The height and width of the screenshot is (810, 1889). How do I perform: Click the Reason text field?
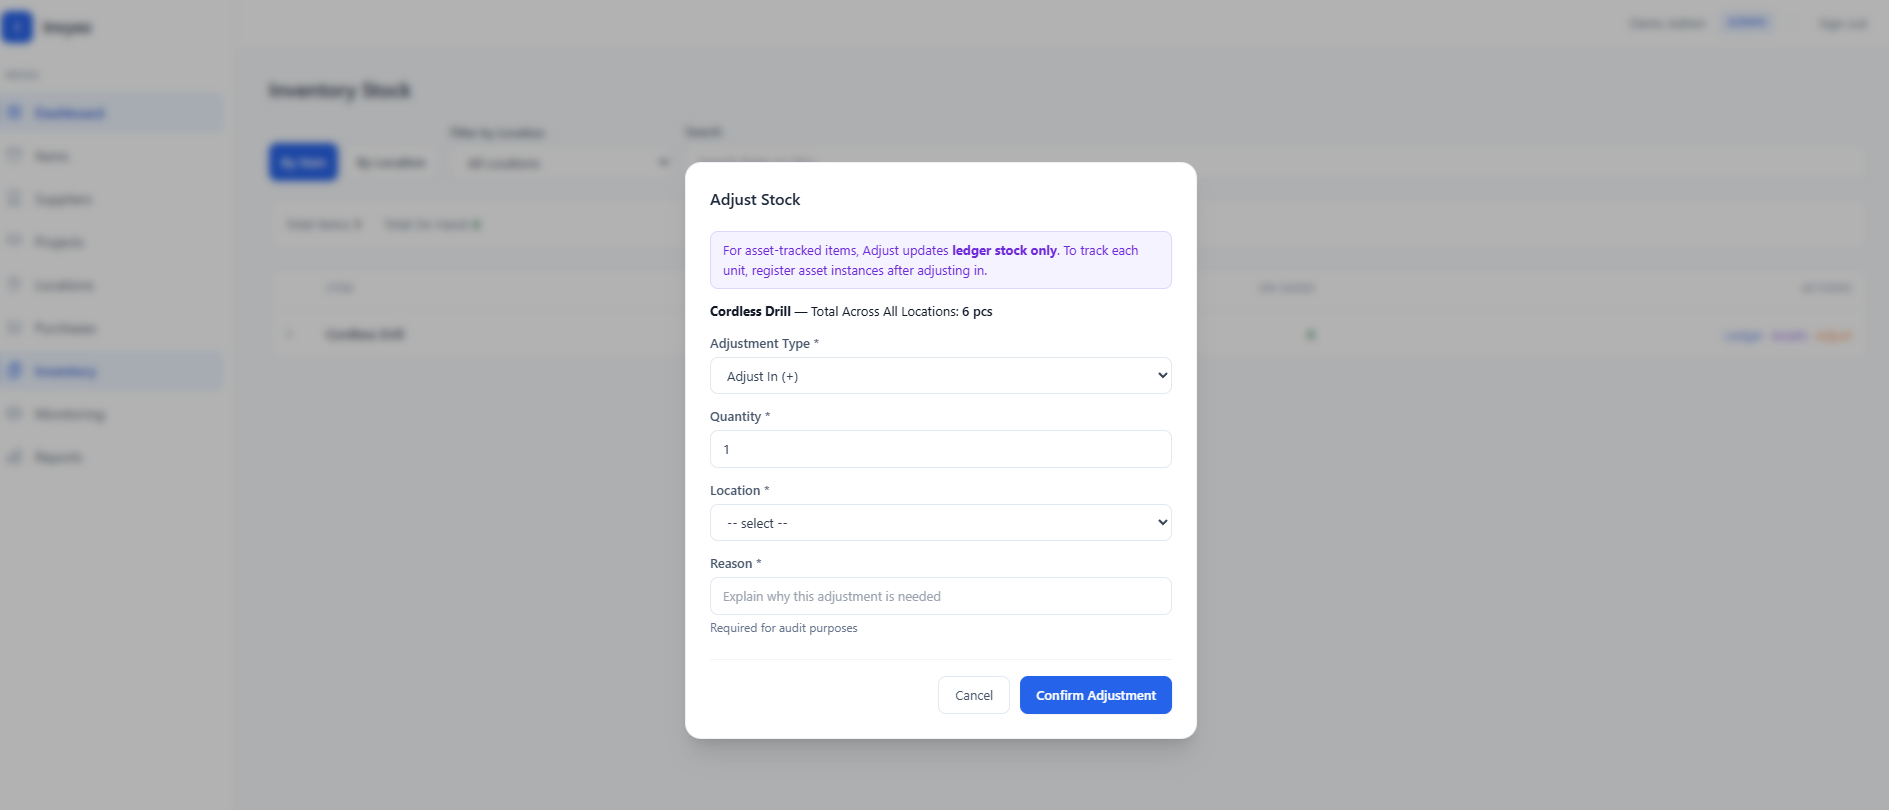[x=940, y=596]
